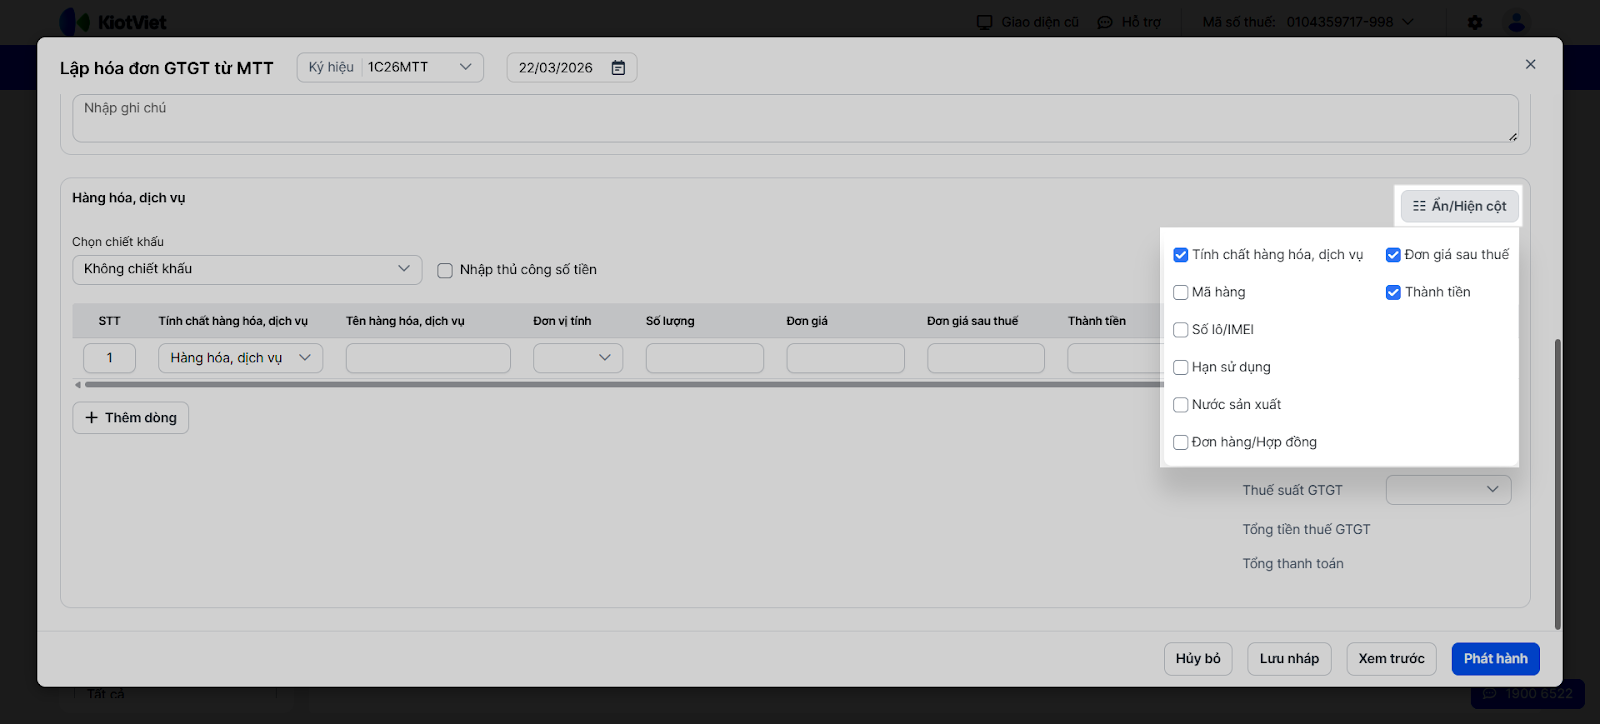Enable the Nước sản xuất column checkbox

(x=1181, y=405)
